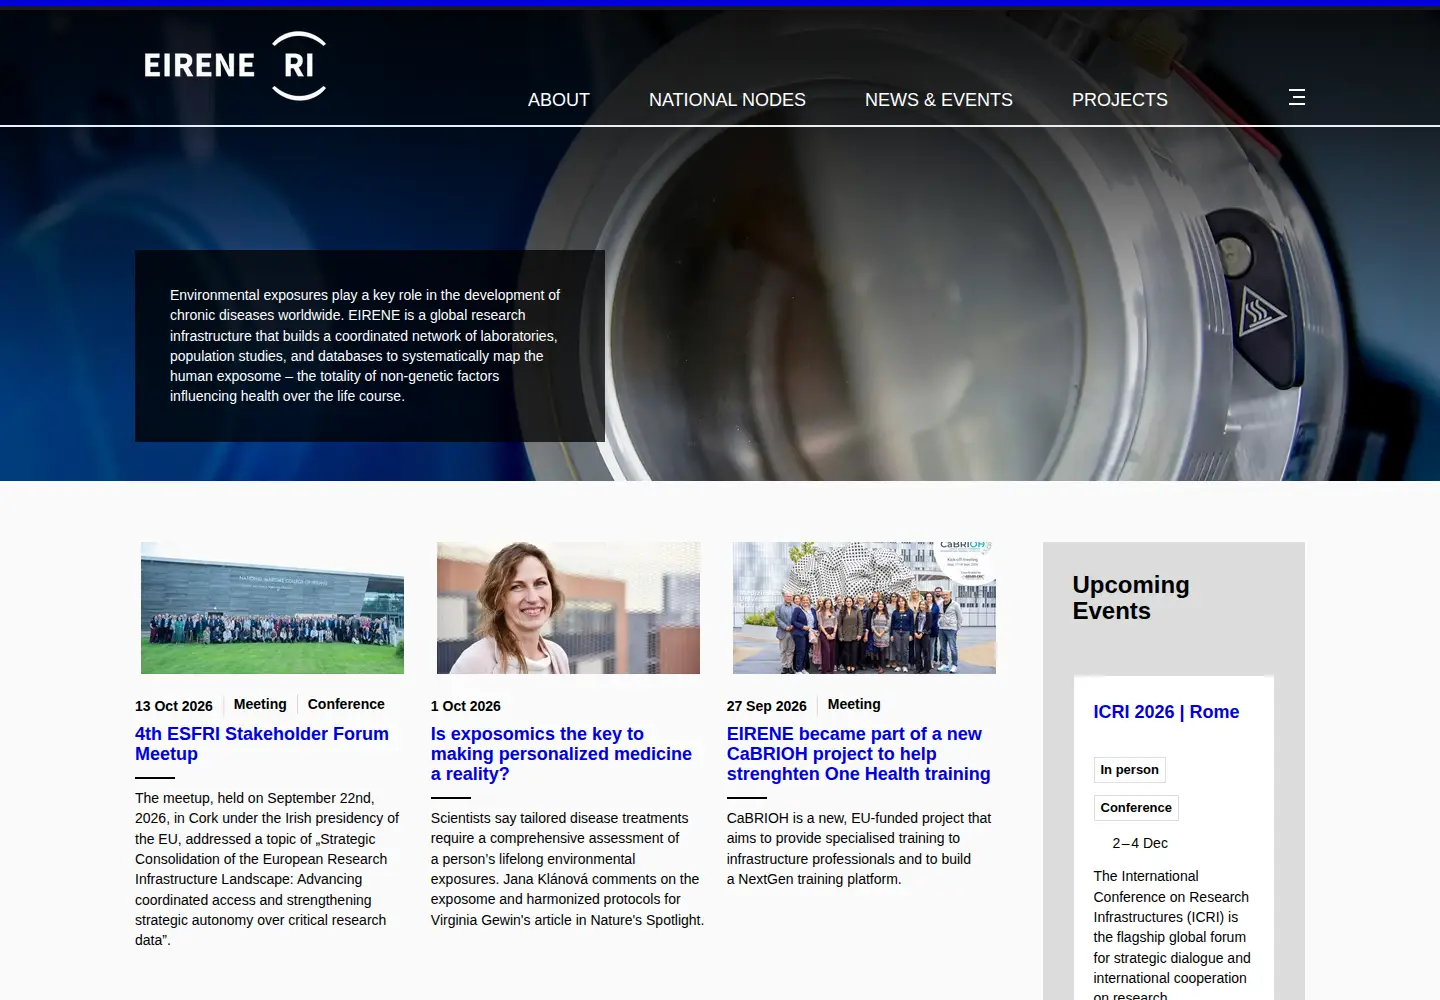This screenshot has width=1440, height=1000.
Task: Read the 4th ESFRI Stakeholder Forum Meetup article
Action: (262, 744)
